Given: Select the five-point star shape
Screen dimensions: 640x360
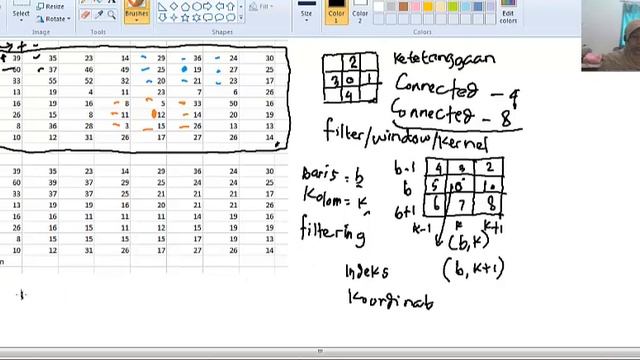Looking at the screenshot, I should pyautogui.click(x=185, y=18).
